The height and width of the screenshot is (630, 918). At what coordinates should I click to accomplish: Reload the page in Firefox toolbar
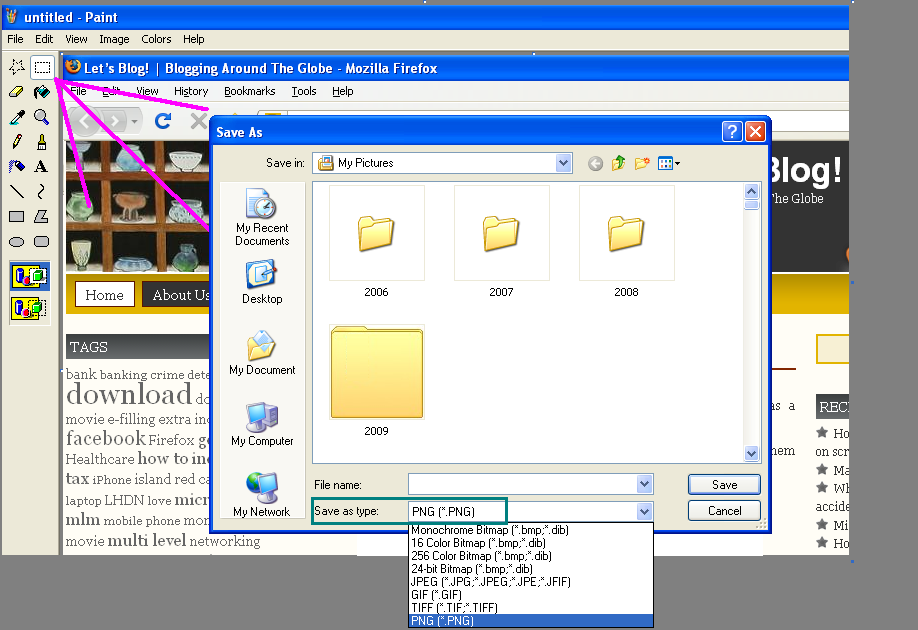click(163, 121)
